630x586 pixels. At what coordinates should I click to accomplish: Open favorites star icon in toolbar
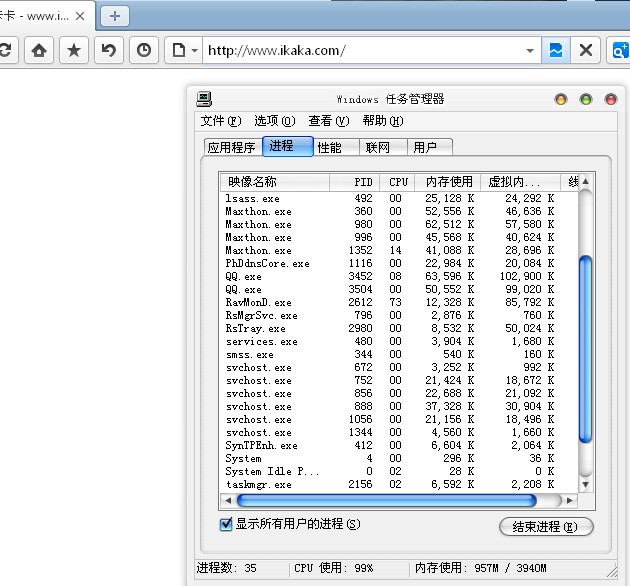pos(74,50)
